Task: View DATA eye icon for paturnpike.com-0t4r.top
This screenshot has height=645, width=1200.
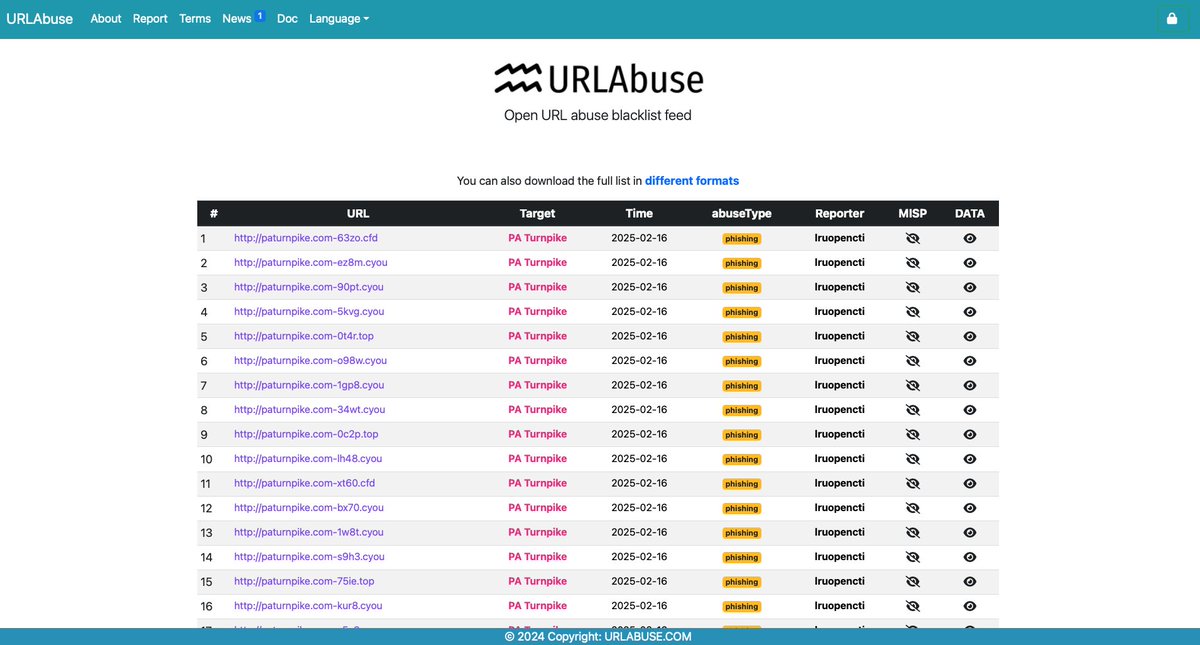Action: click(x=969, y=337)
